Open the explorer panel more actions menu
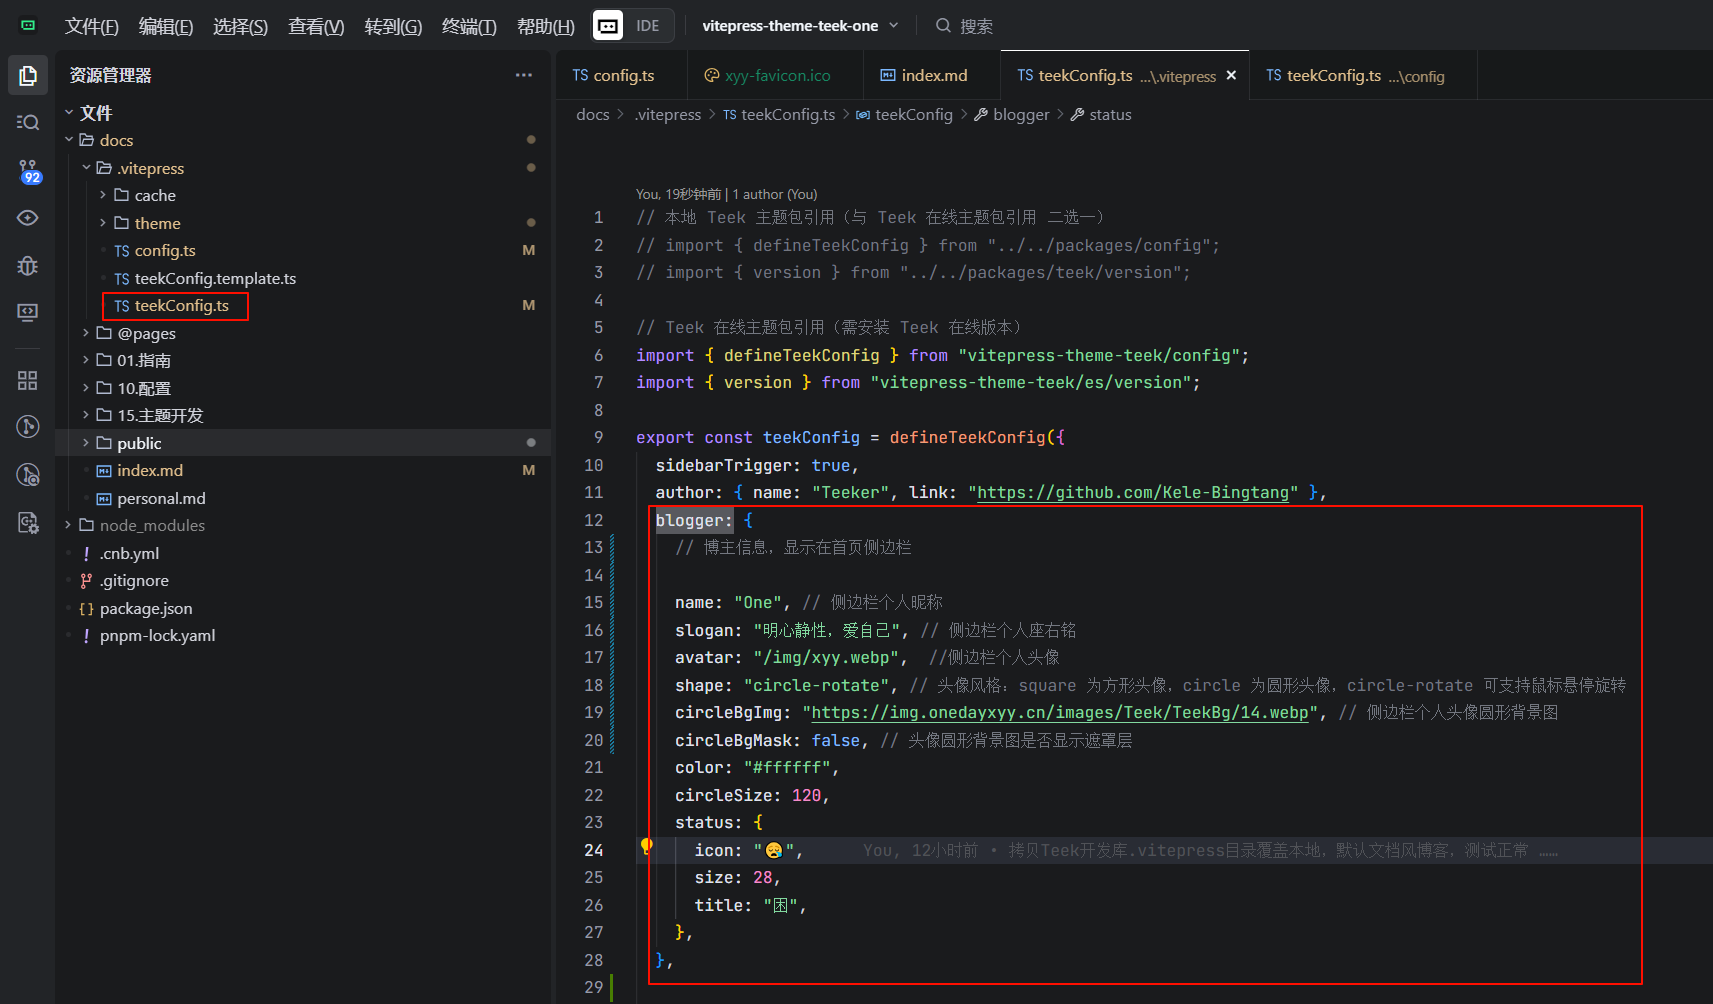Image resolution: width=1713 pixels, height=1004 pixels. 524,76
